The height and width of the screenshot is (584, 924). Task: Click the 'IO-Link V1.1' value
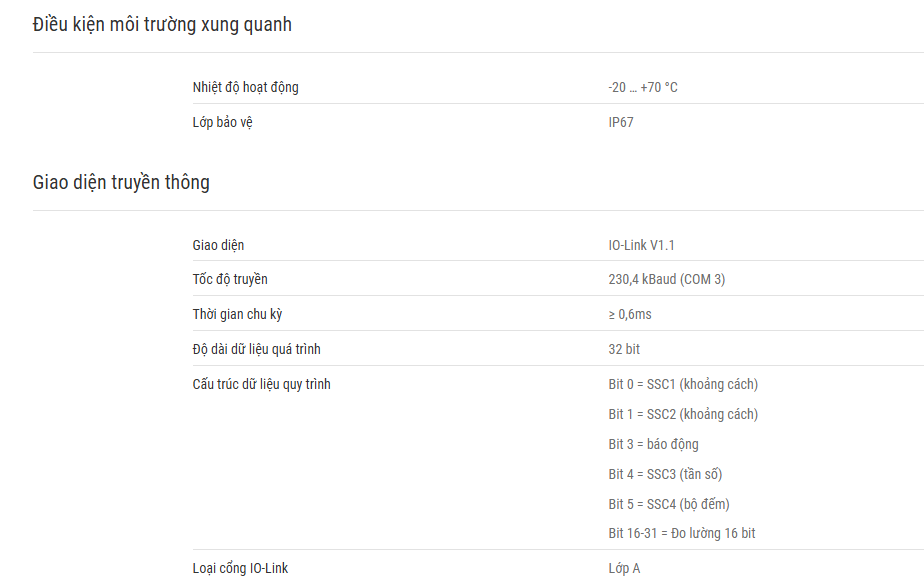(x=641, y=245)
